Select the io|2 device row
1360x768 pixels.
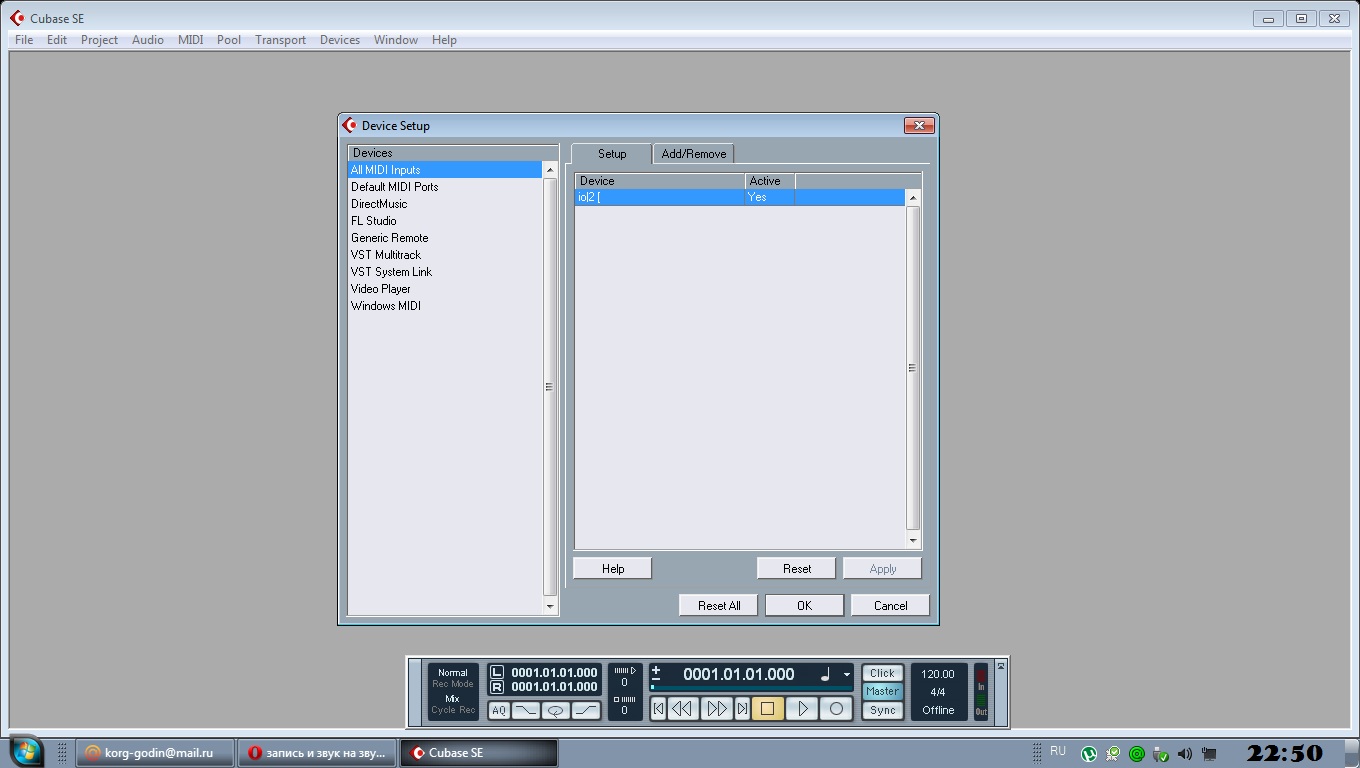[740, 198]
